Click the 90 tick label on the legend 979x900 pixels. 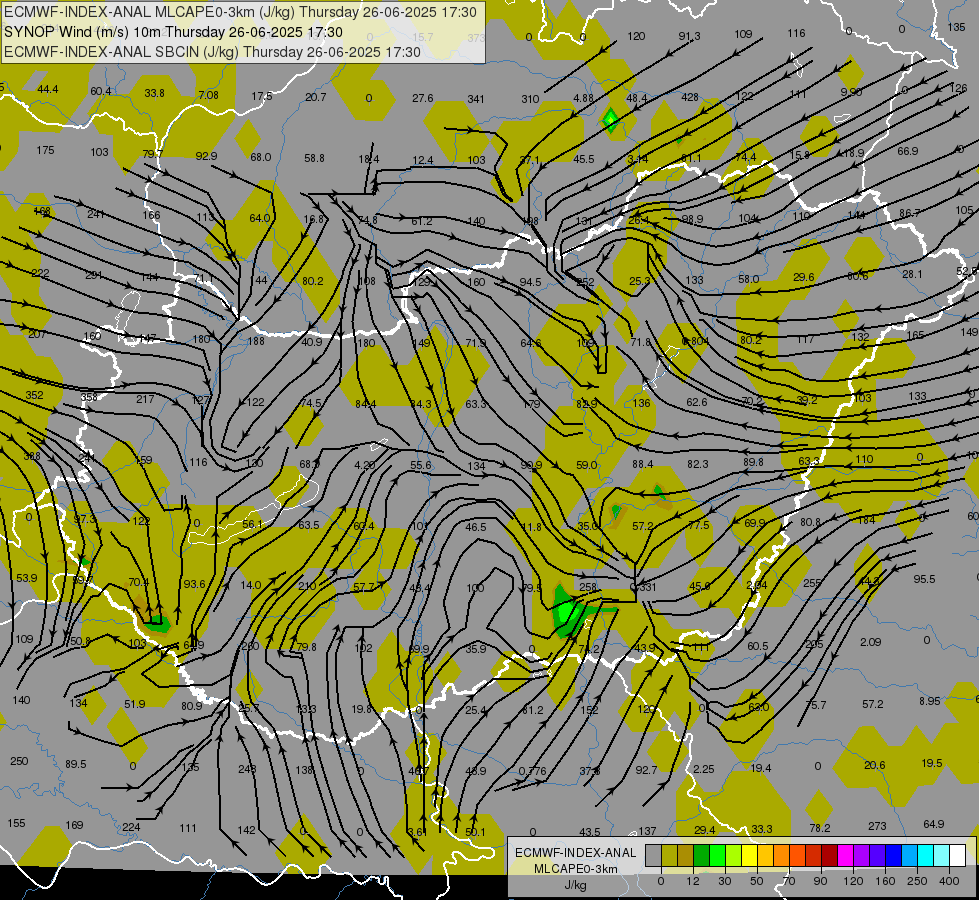click(x=820, y=881)
